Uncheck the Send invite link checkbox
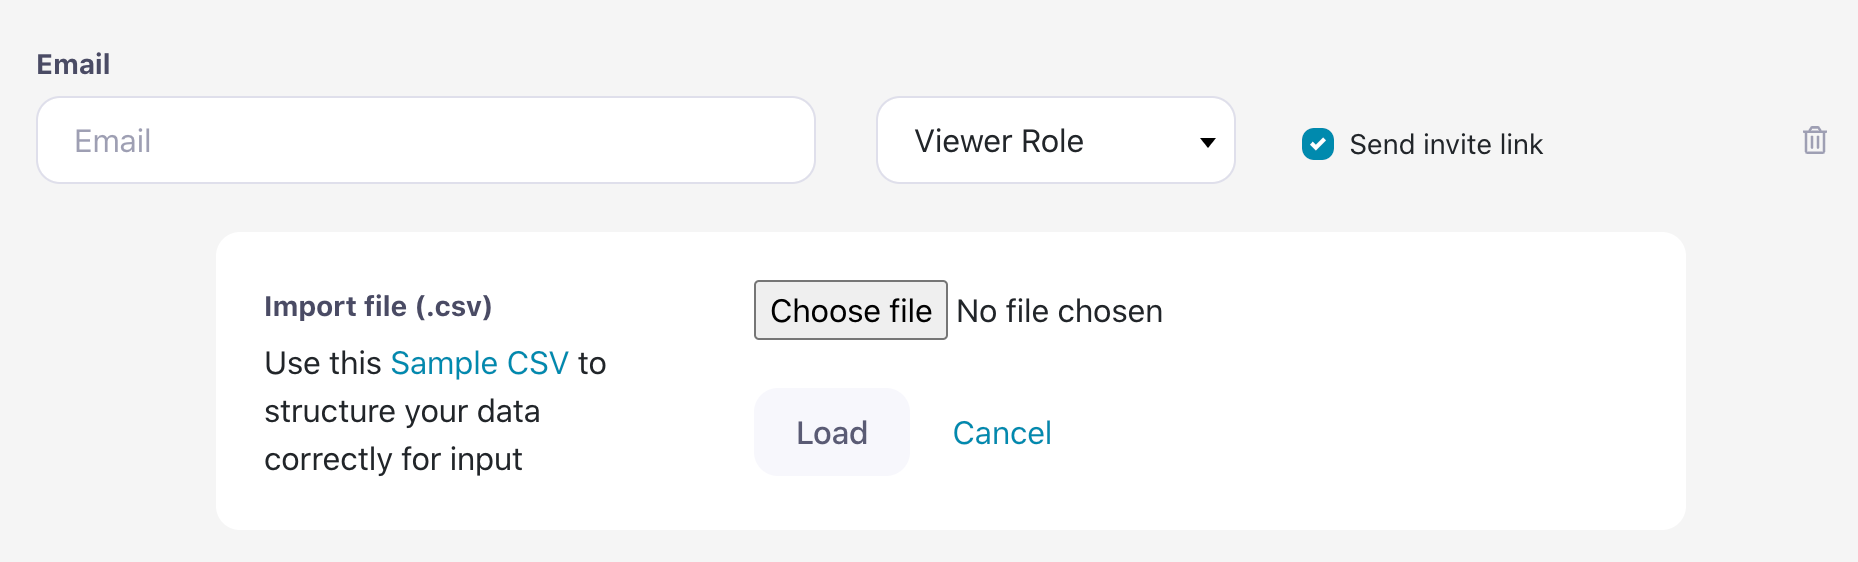1858x562 pixels. coord(1317,144)
